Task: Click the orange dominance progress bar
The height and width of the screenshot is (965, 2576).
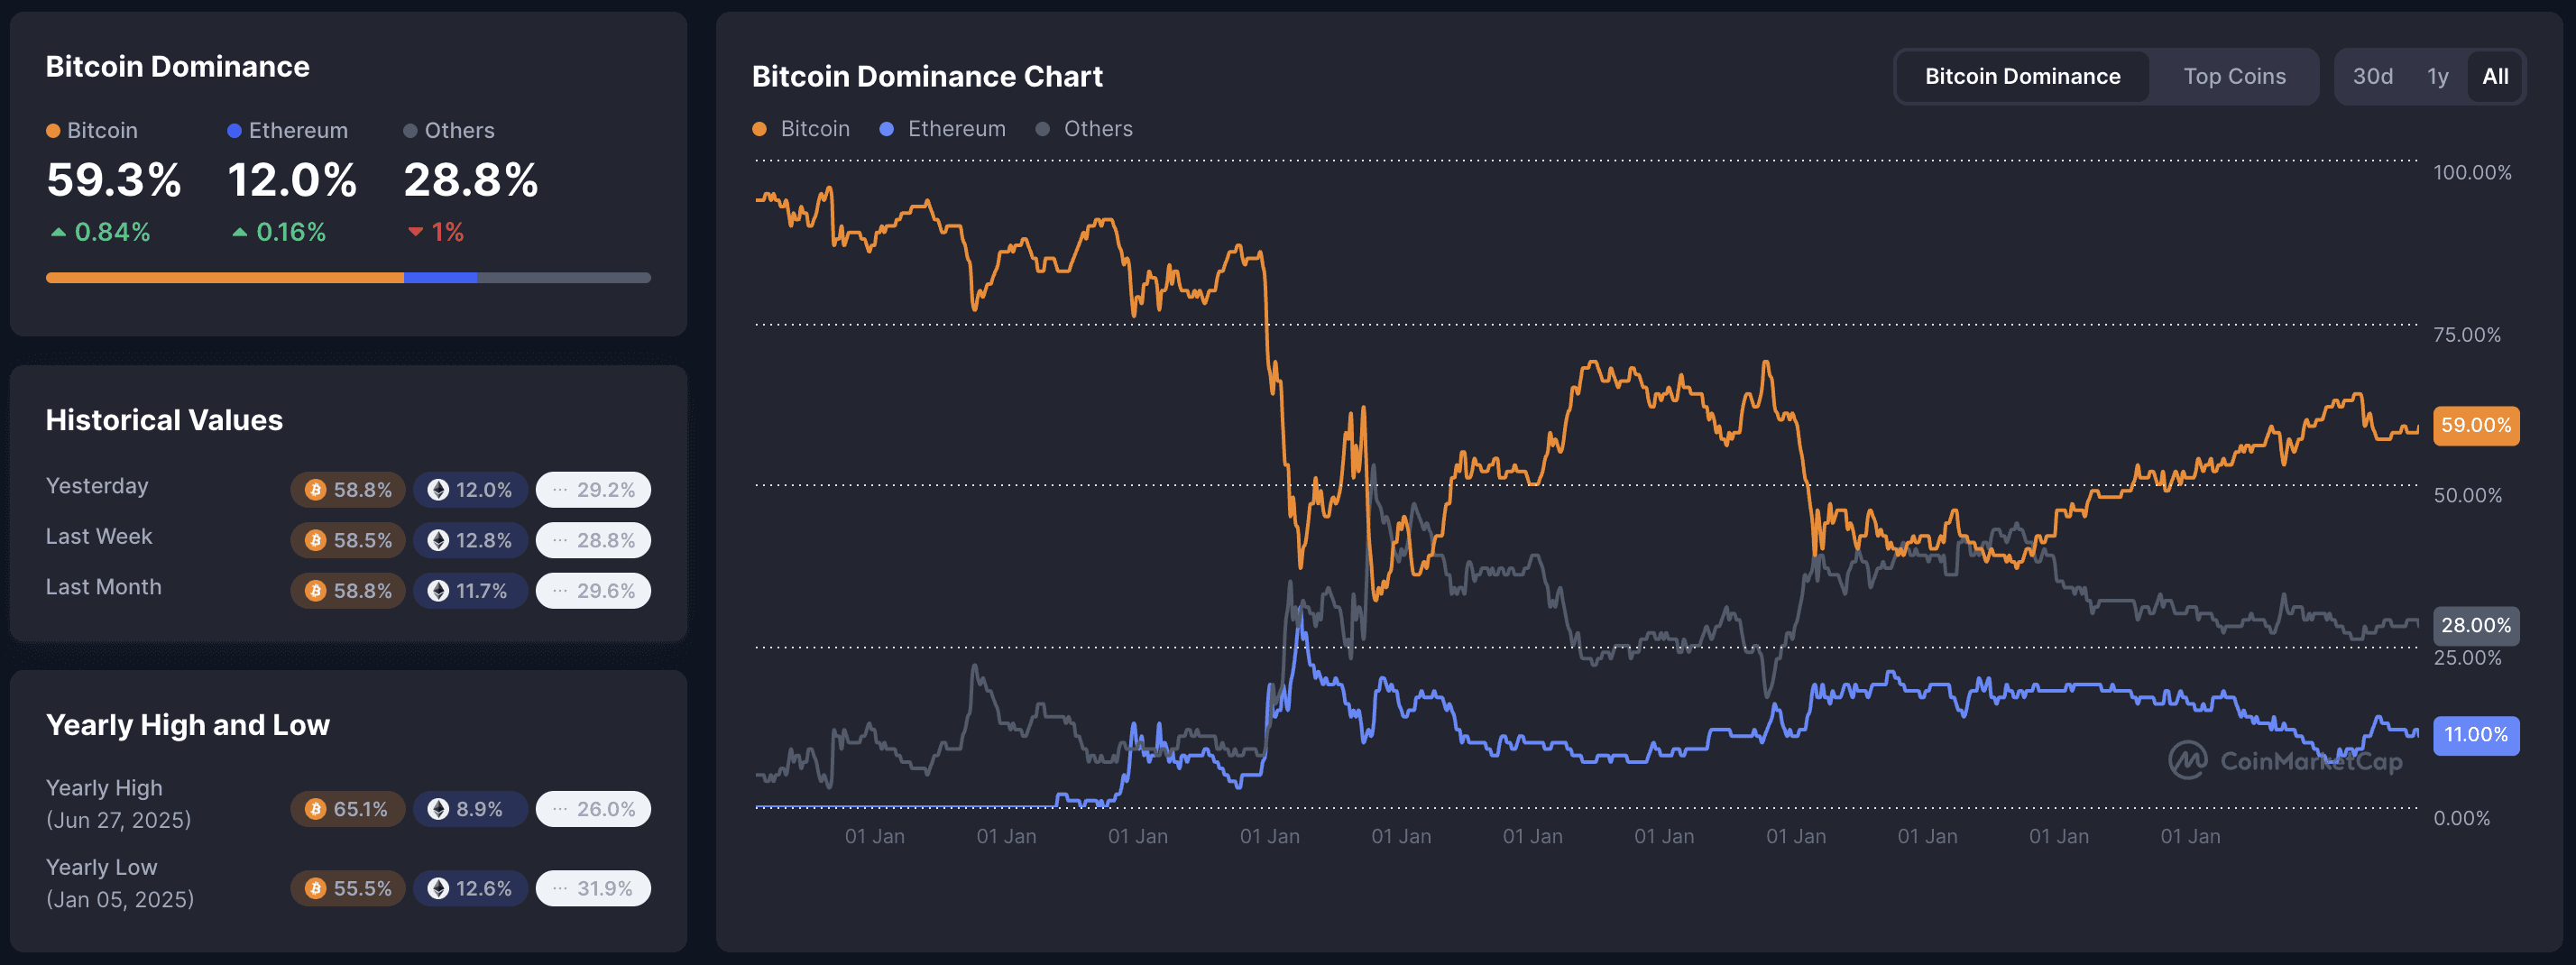Action: tap(225, 277)
